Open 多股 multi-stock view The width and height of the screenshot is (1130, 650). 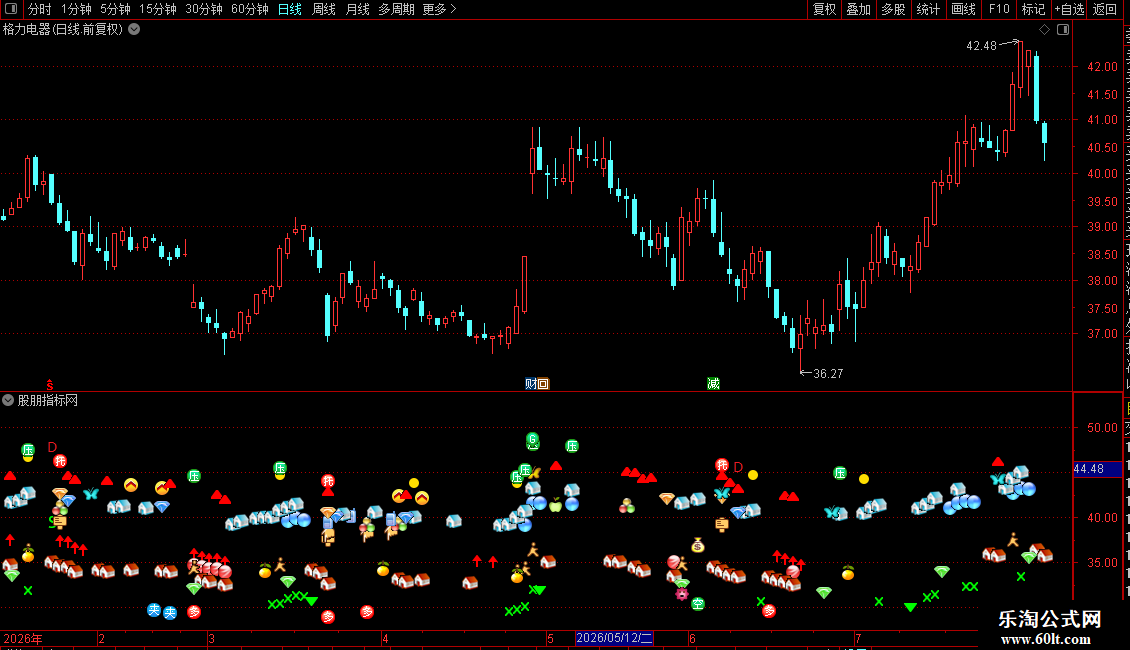tap(893, 9)
